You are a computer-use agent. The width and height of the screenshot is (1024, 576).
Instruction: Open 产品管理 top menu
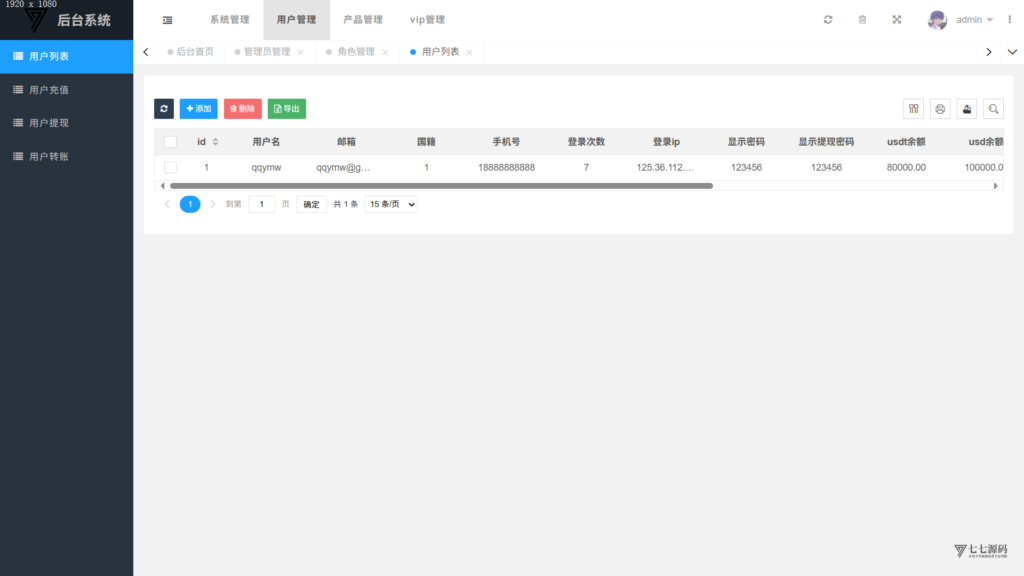363,20
